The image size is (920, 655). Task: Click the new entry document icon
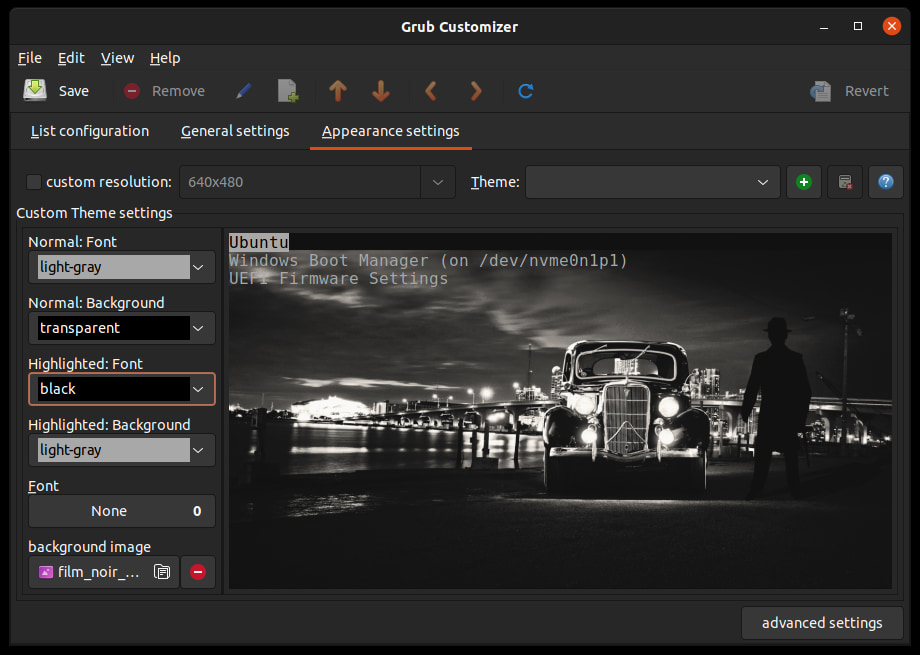(x=288, y=91)
